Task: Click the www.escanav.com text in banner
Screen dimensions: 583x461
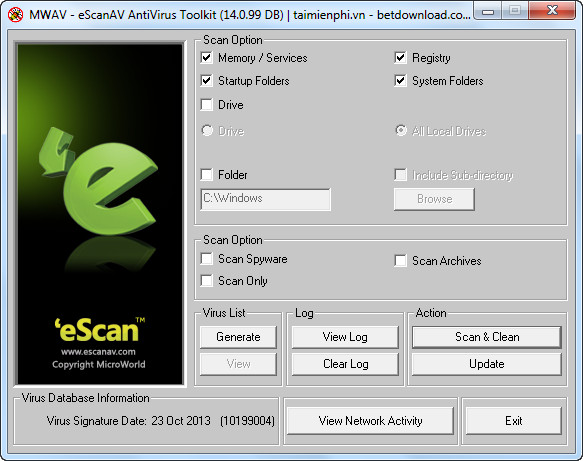Action: click(x=99, y=352)
